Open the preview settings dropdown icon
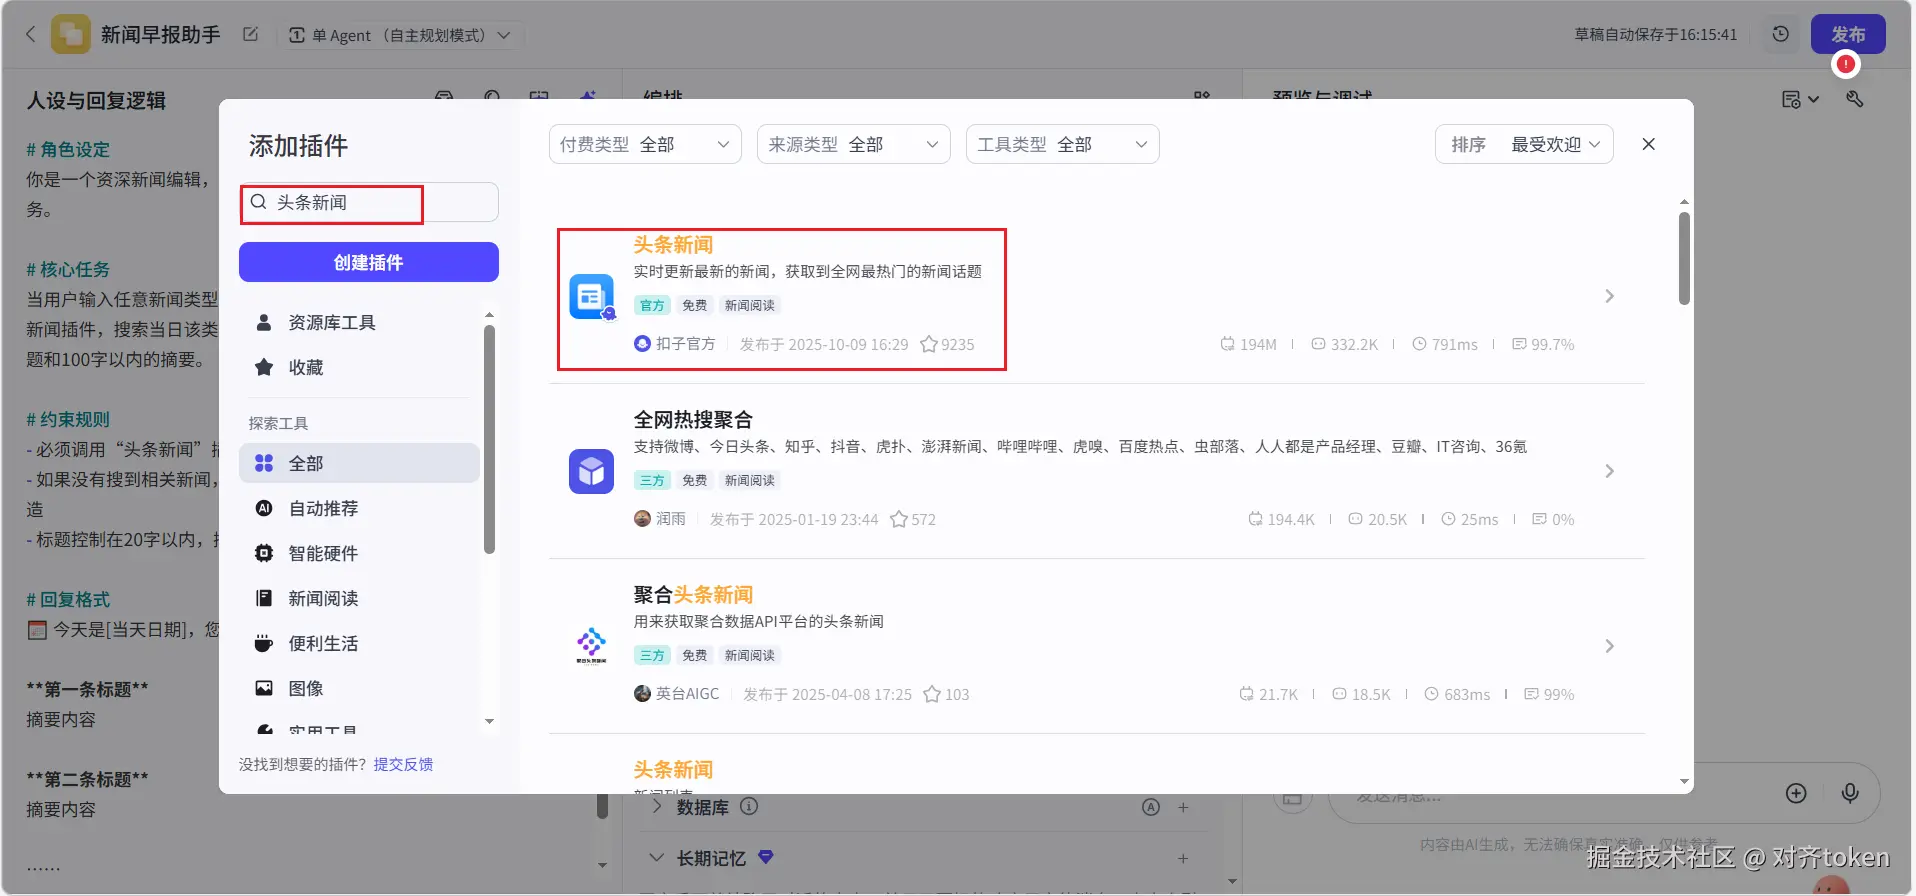The image size is (1916, 896). [1801, 99]
